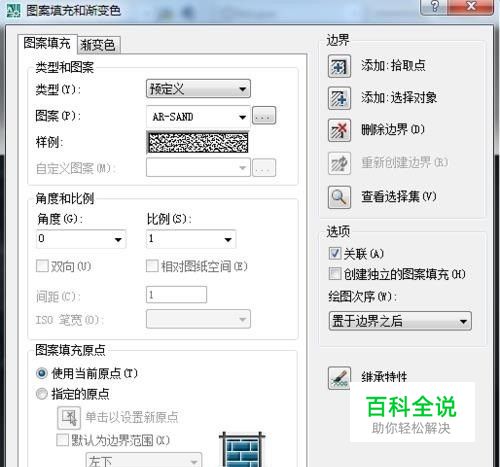Select the Hatch (图案填充) tab
This screenshot has height=467, width=500.
(x=47, y=43)
